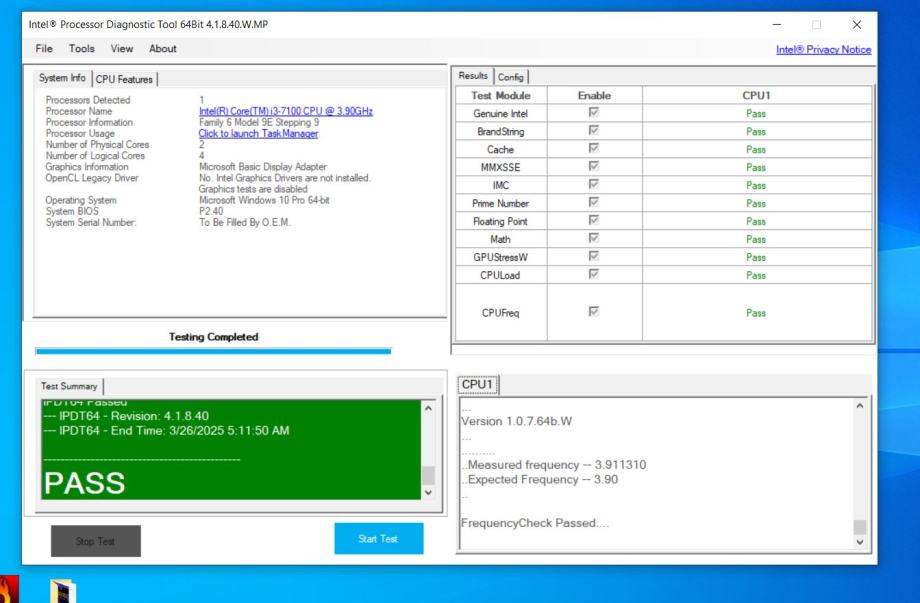
Task: Select the Results tab
Action: pos(473,76)
